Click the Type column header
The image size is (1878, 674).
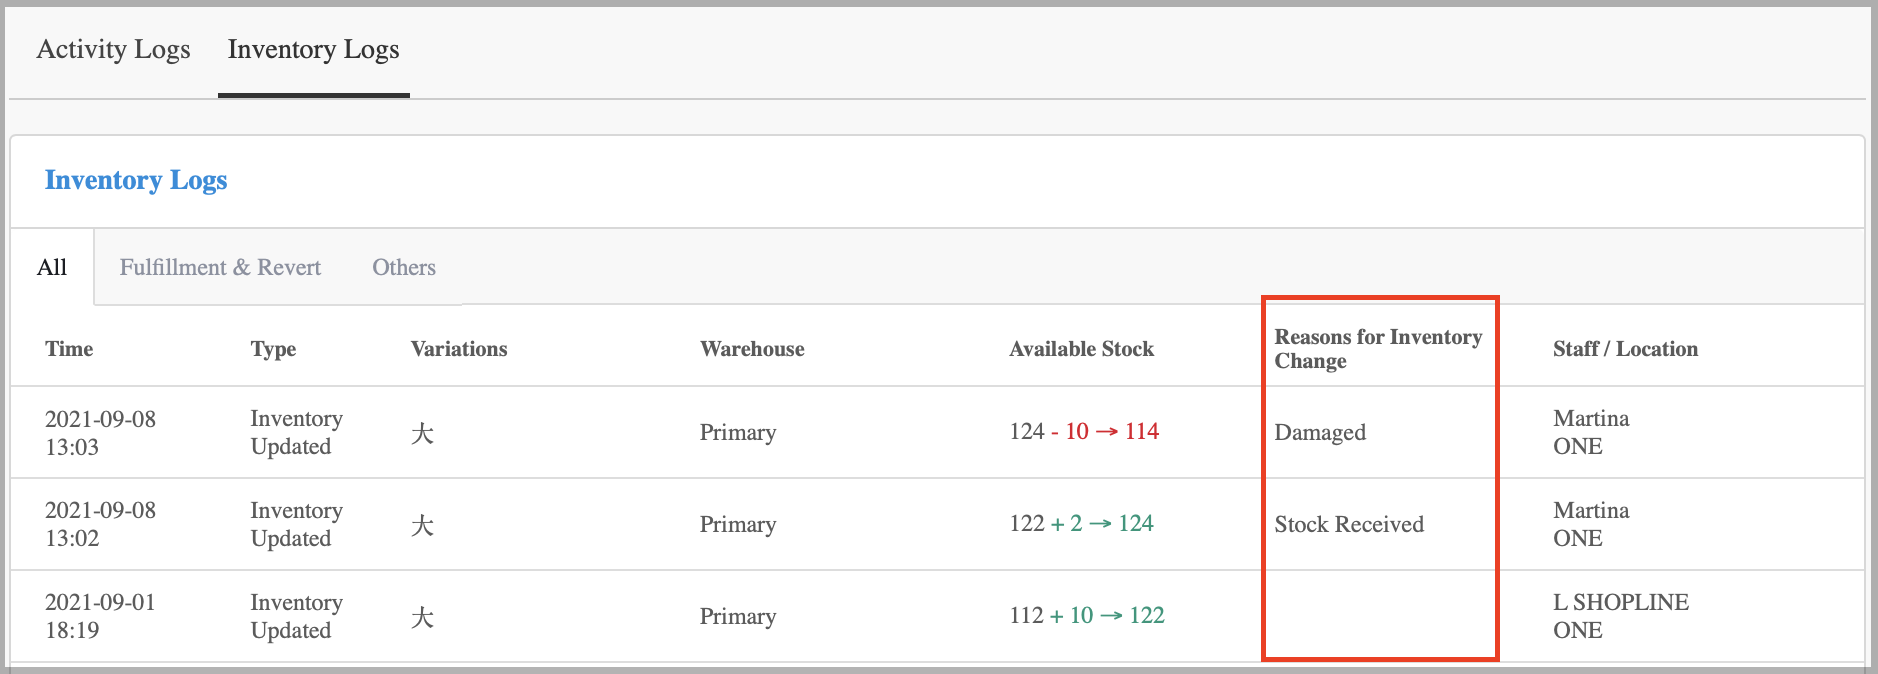click(x=273, y=349)
